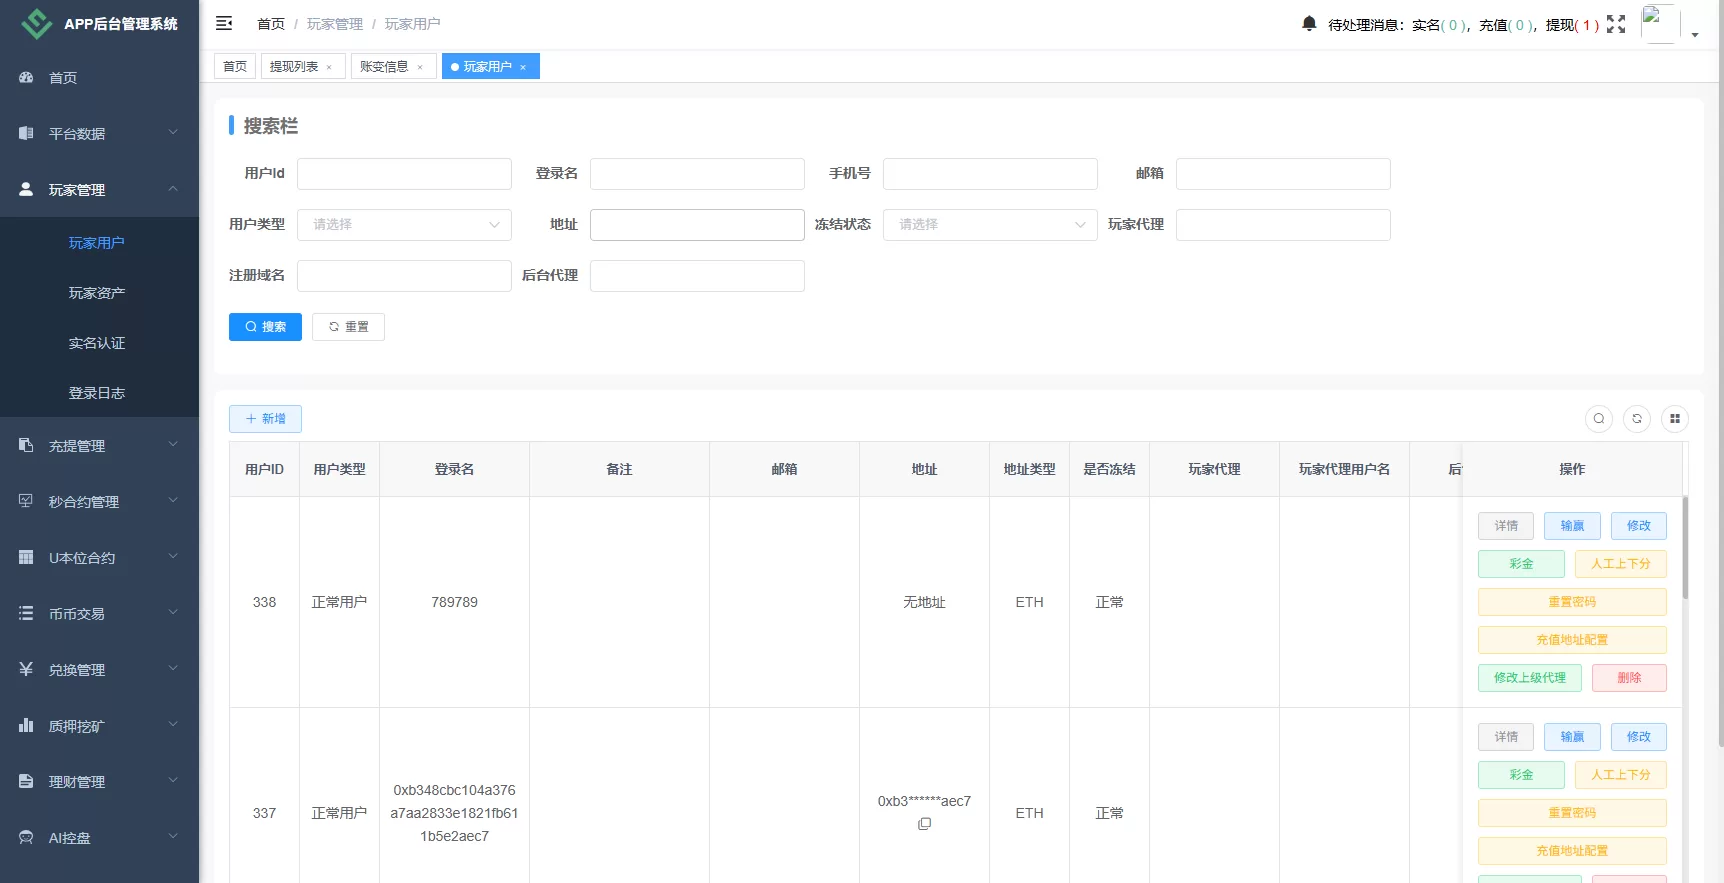Image resolution: width=1724 pixels, height=883 pixels.
Task: Click the 登录名 search input field
Action: tap(697, 174)
